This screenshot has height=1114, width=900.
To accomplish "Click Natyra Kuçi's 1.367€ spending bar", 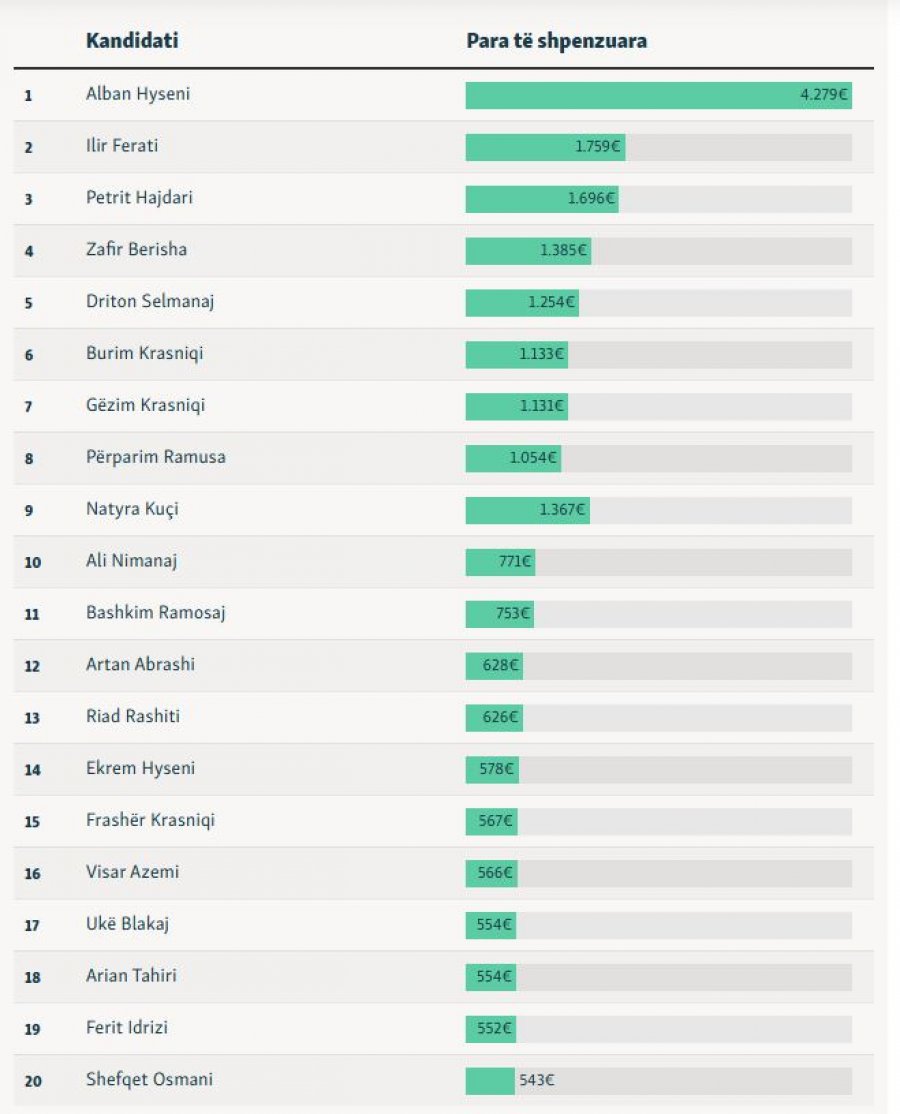I will point(527,511).
